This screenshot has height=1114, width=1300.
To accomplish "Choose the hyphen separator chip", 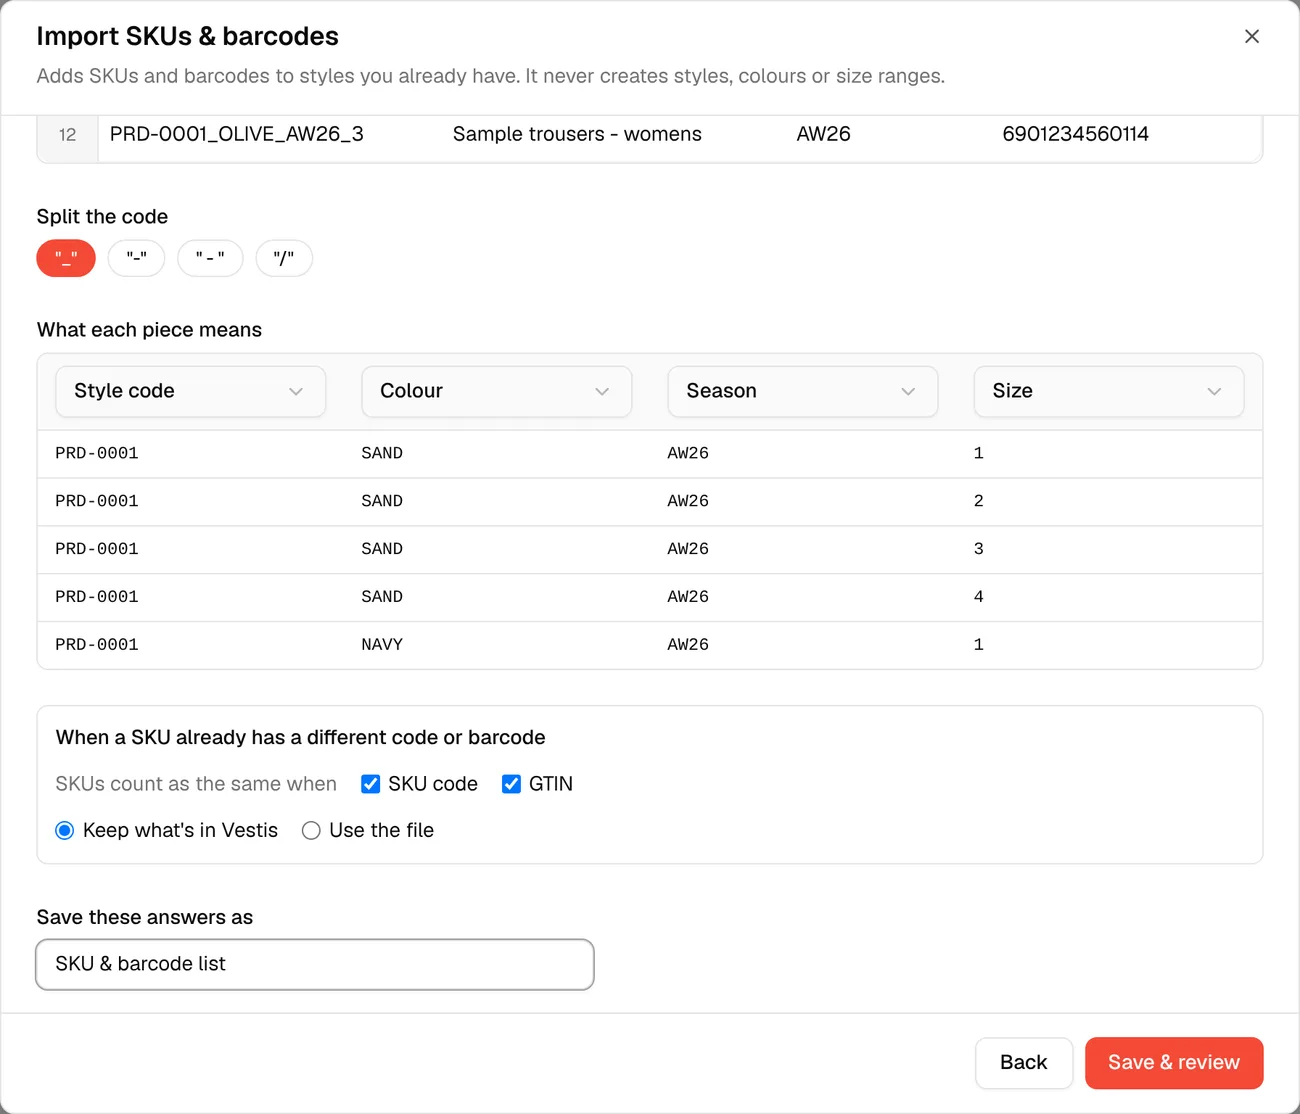I will pyautogui.click(x=136, y=258).
